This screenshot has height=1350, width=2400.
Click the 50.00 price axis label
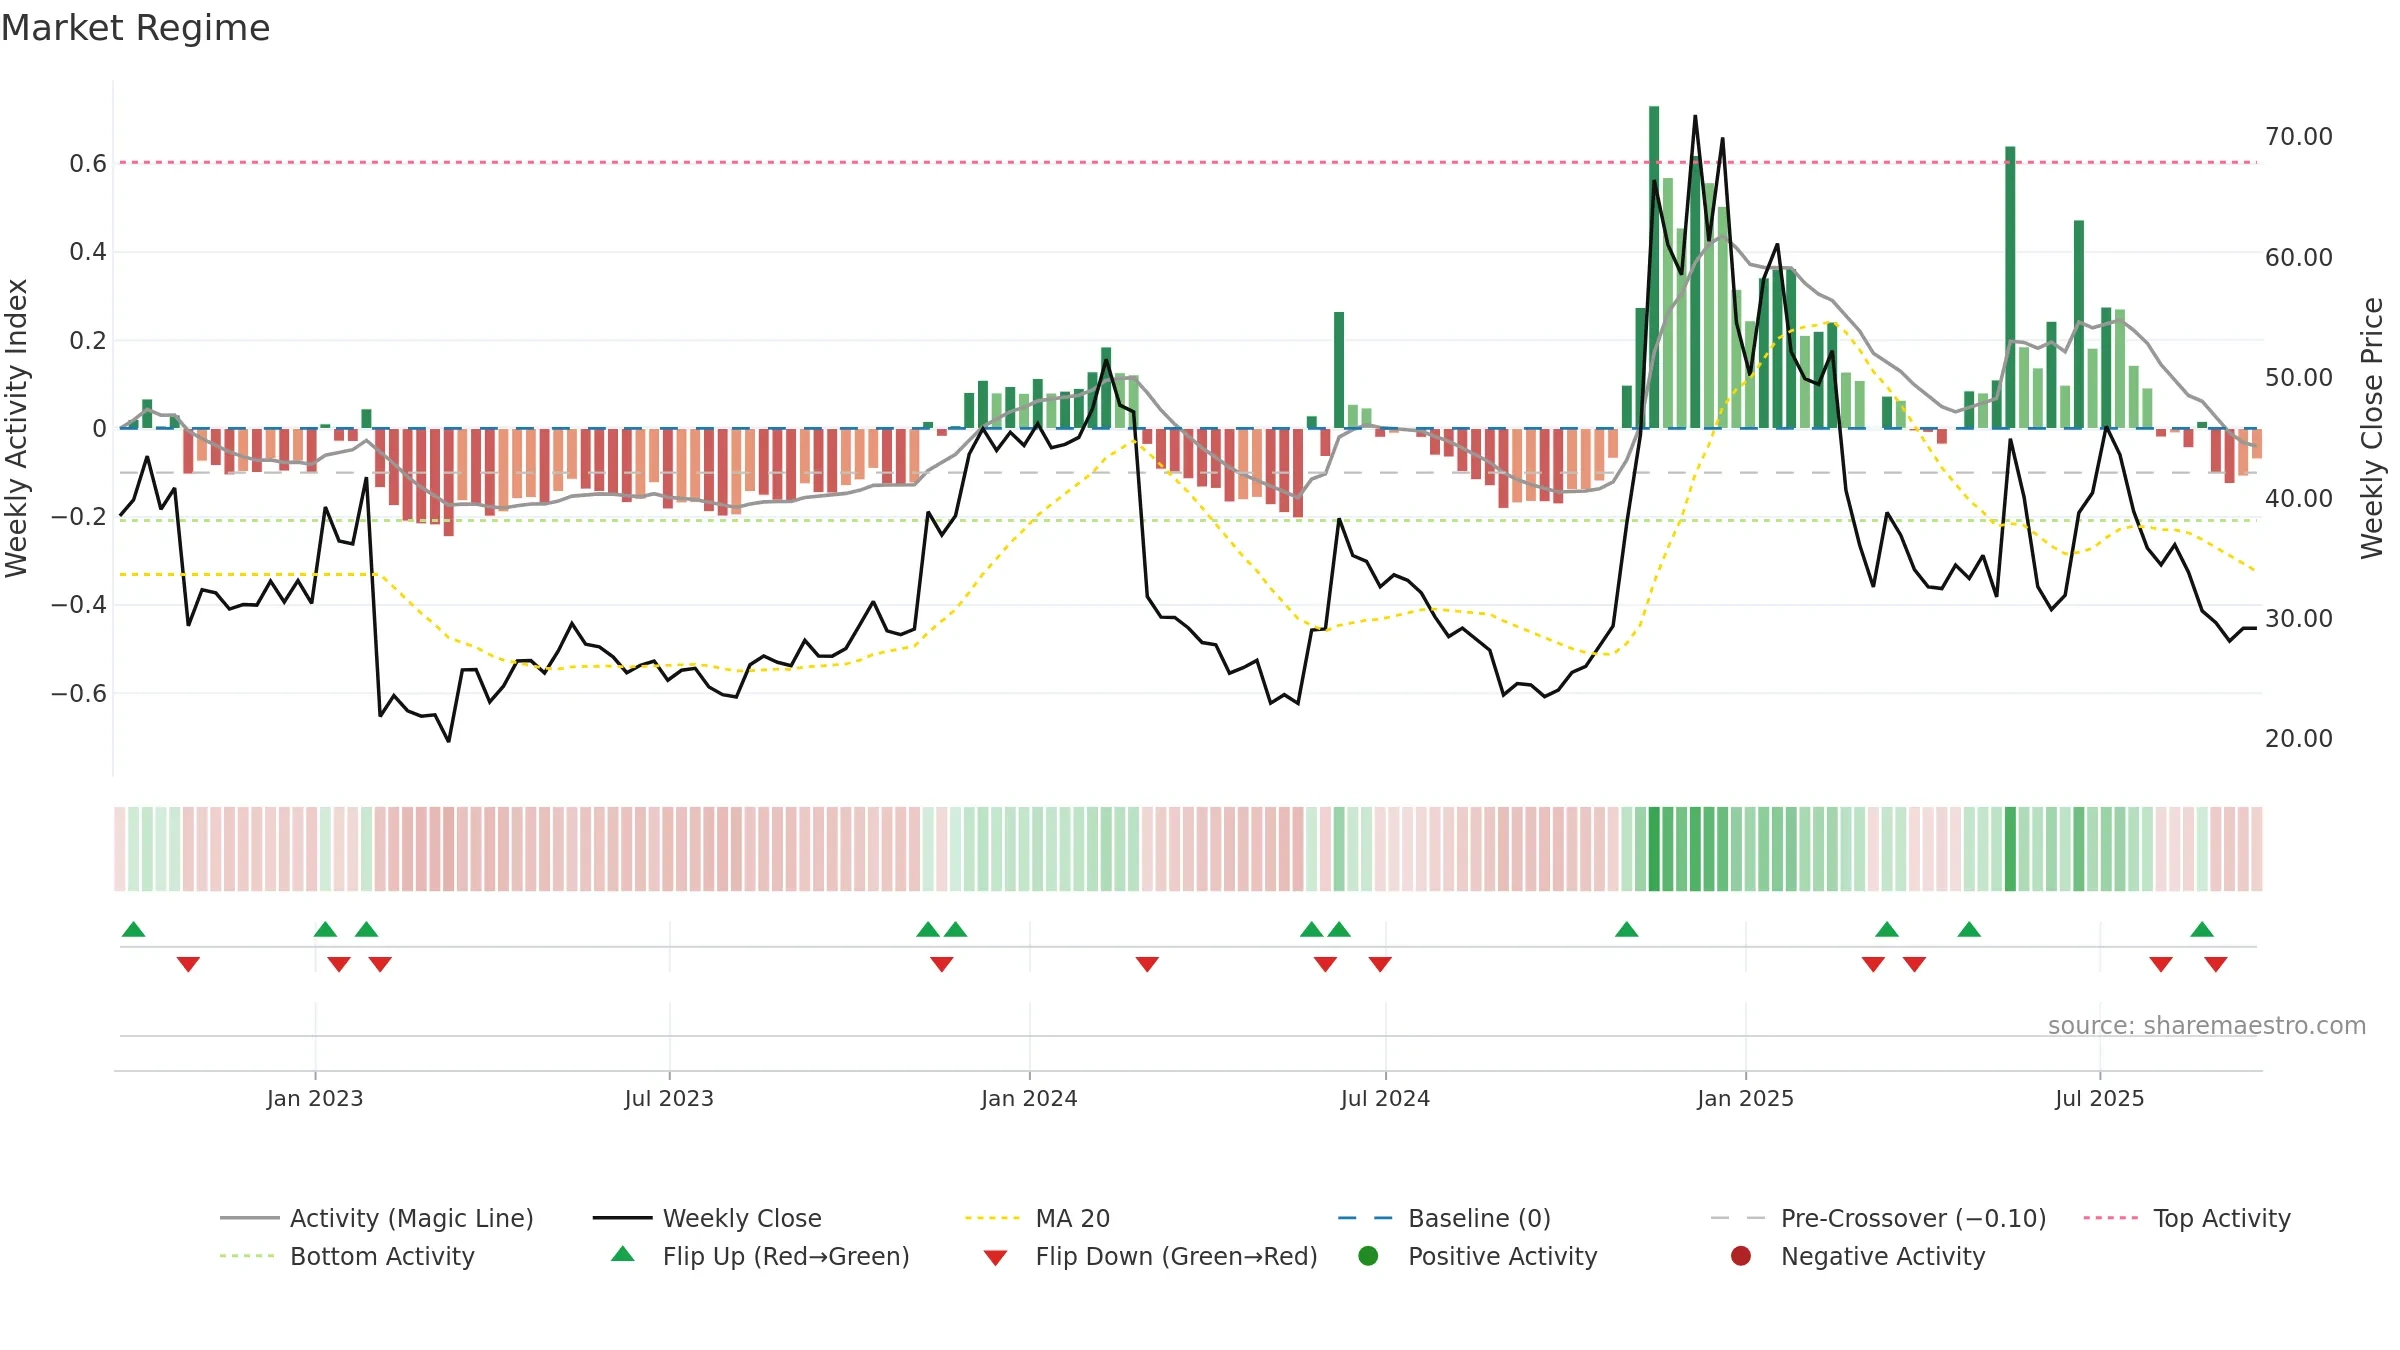(2299, 377)
